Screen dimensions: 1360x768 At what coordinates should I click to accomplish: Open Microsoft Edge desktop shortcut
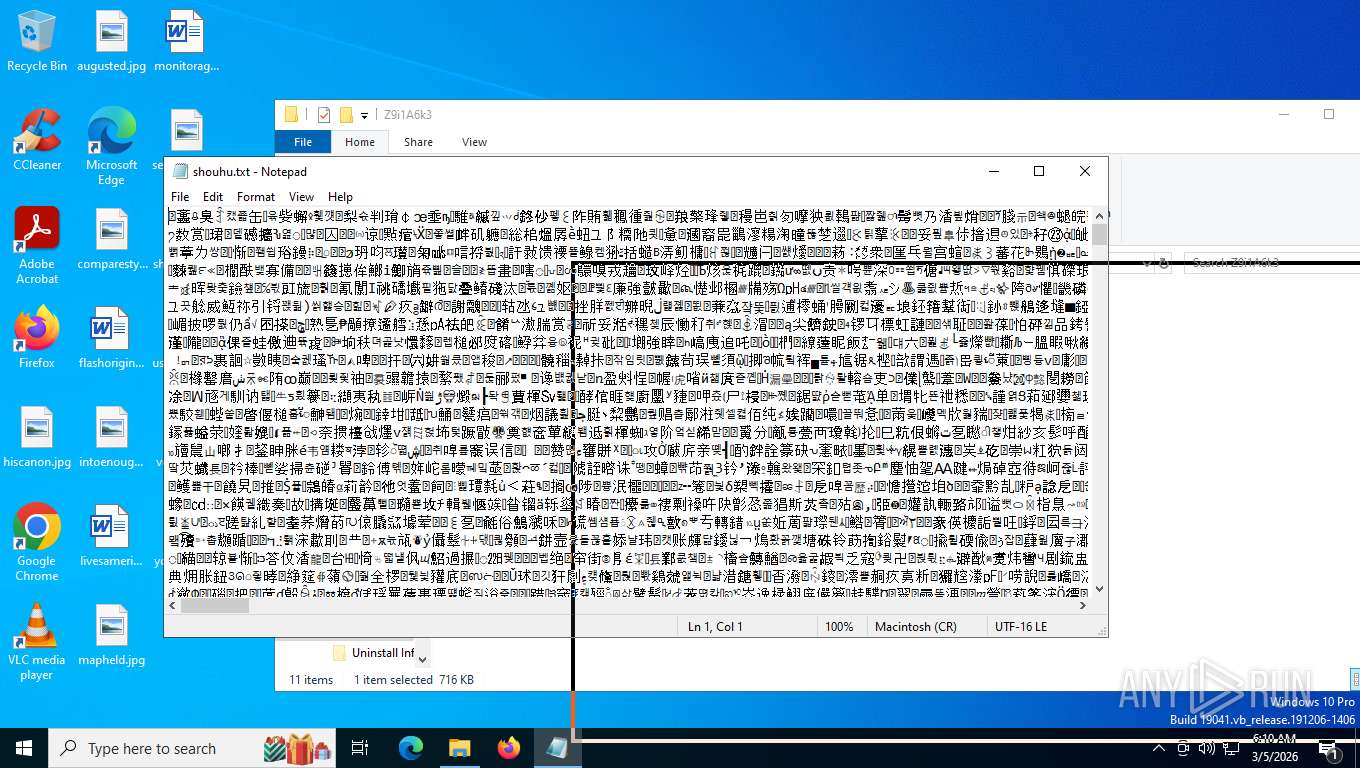tap(111, 147)
